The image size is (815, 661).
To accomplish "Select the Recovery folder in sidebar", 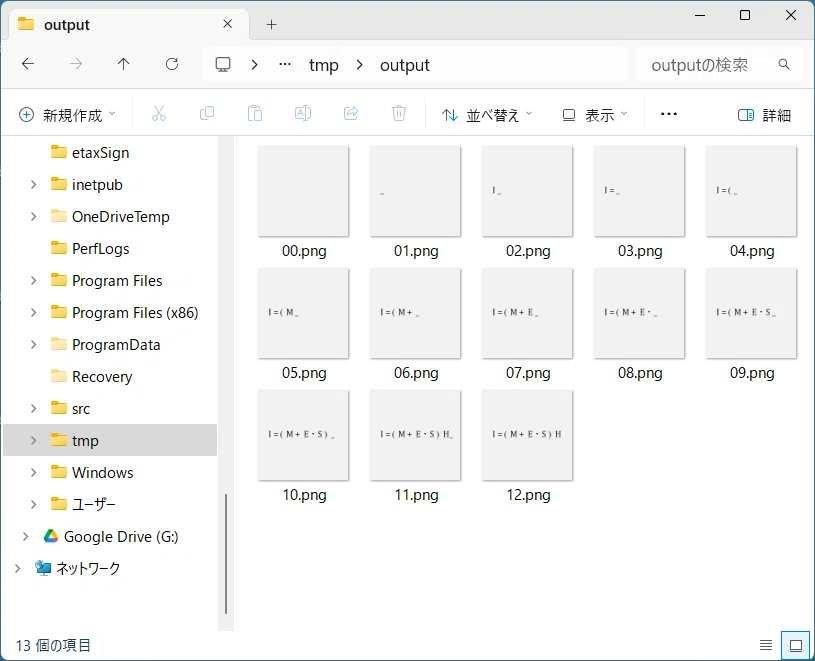I will pyautogui.click(x=102, y=377).
